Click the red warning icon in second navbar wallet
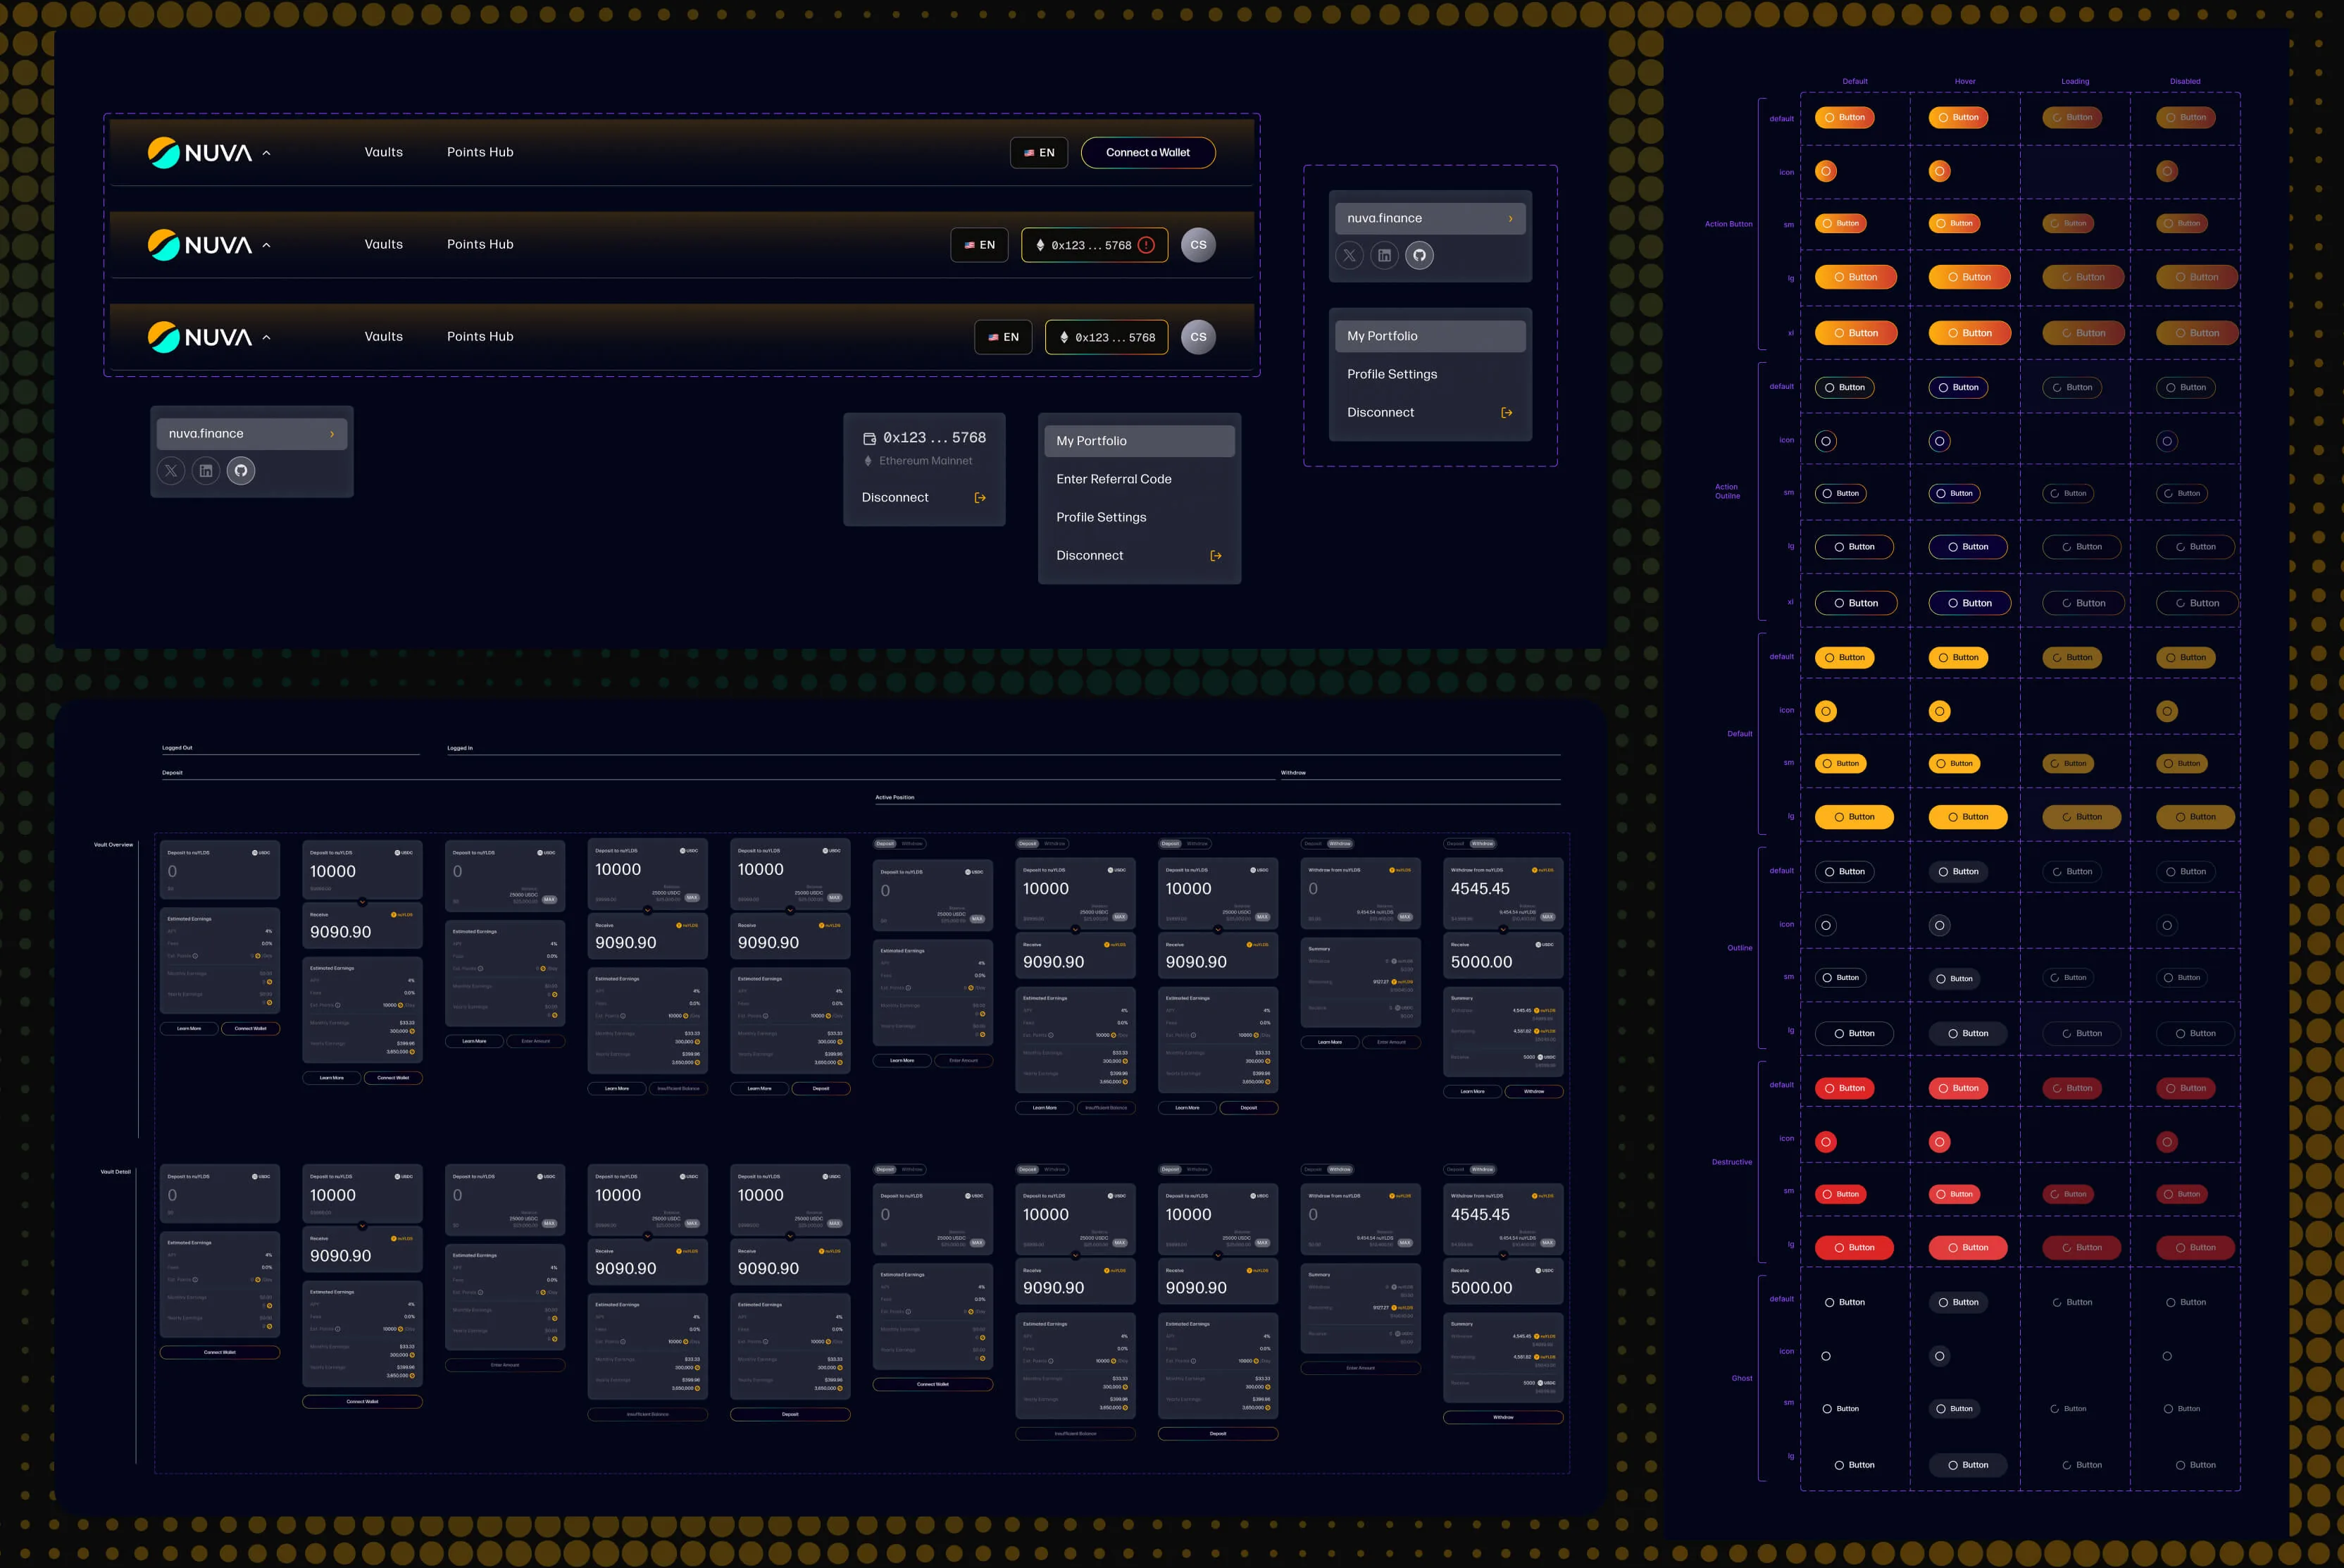Screen dimensions: 2344x1568 tap(1147, 245)
